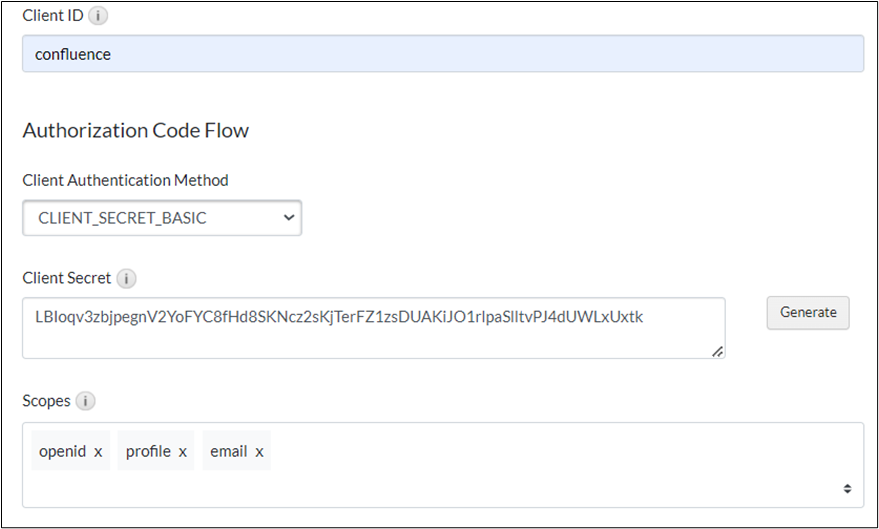Select the profile scope tag text
This screenshot has height=529, width=879.
(148, 452)
